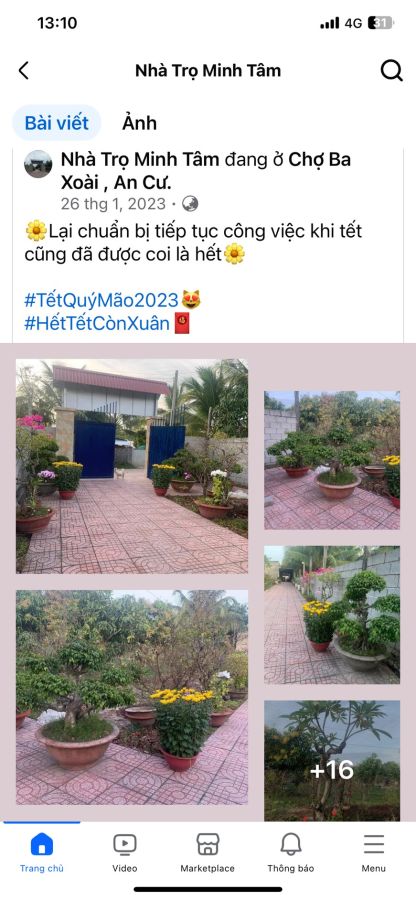Open the Trang chủ home icon

[42, 845]
